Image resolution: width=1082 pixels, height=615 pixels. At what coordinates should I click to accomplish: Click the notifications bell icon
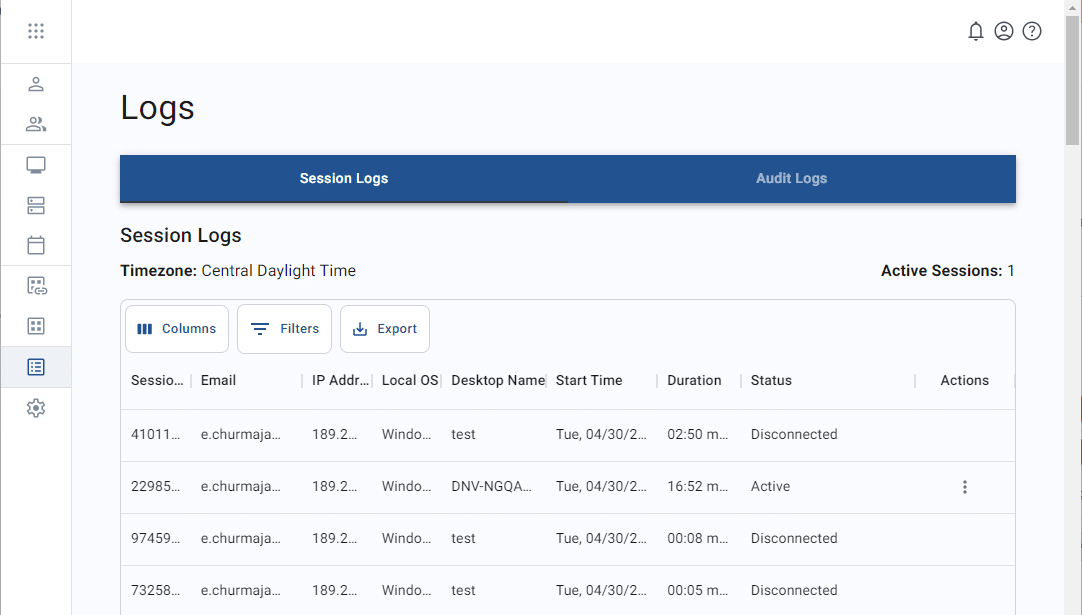pyautogui.click(x=976, y=31)
